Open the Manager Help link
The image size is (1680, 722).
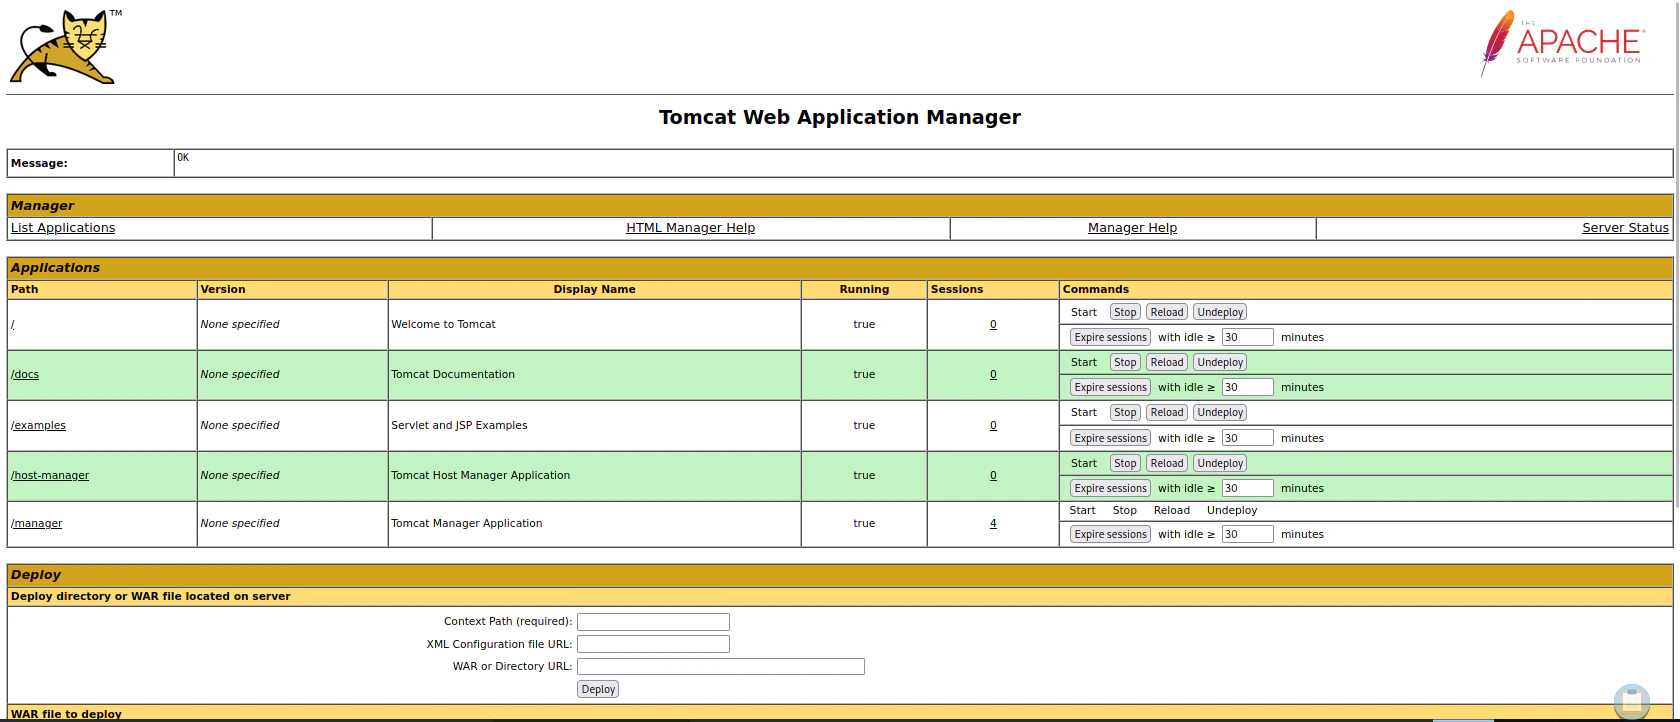click(1132, 228)
